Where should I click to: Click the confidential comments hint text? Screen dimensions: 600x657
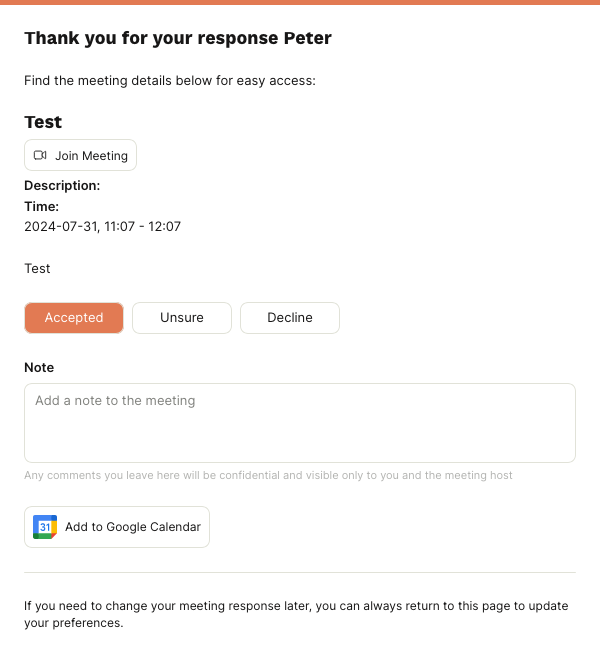tap(268, 475)
